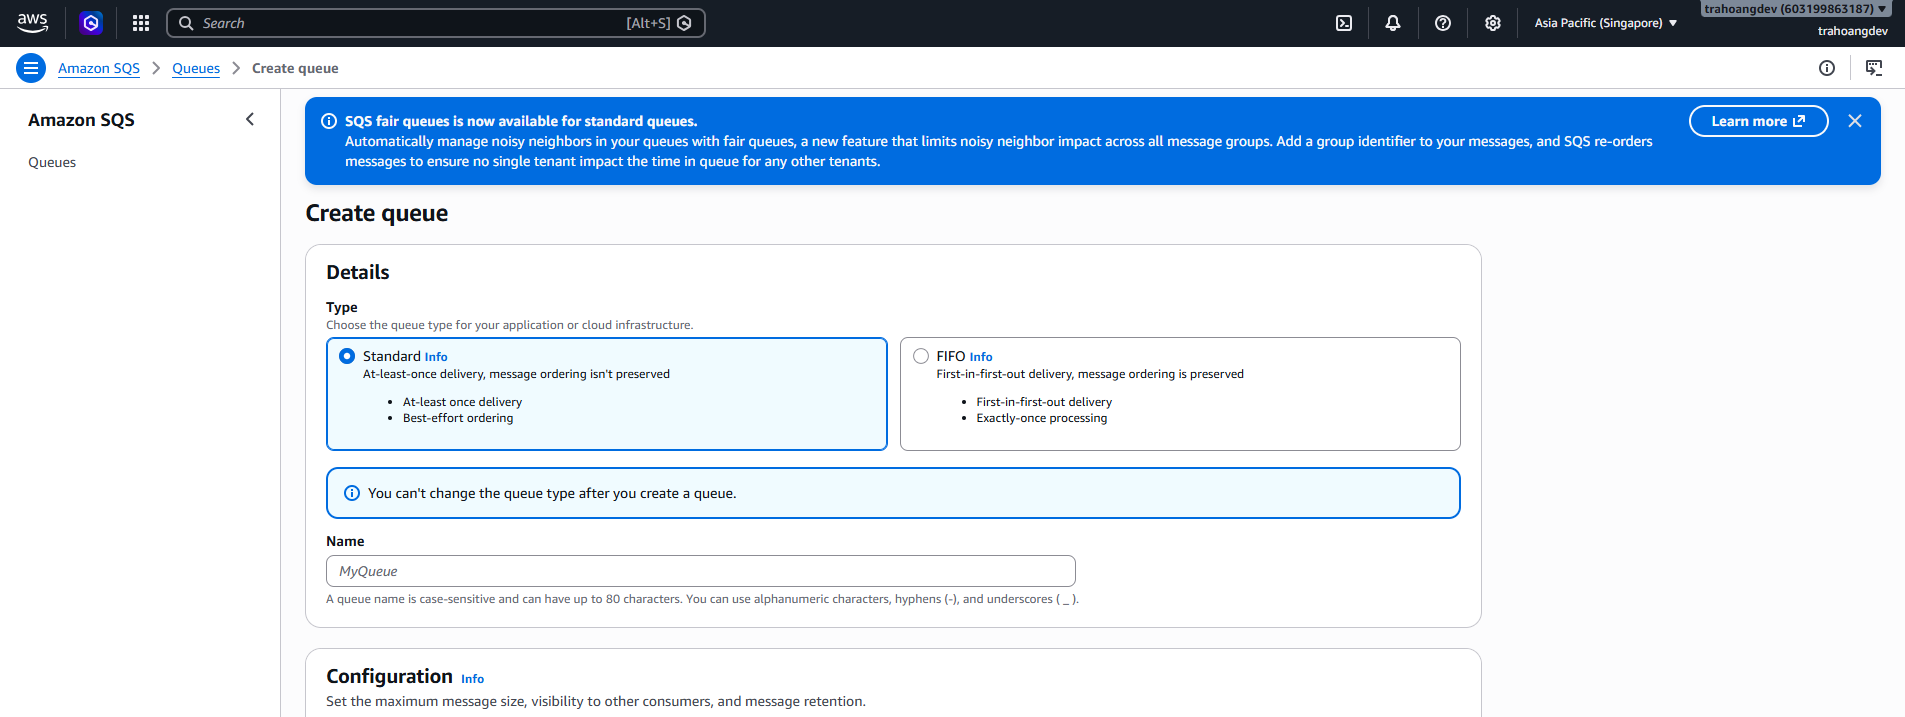
Task: Open Info link next to FIFO
Action: click(981, 357)
